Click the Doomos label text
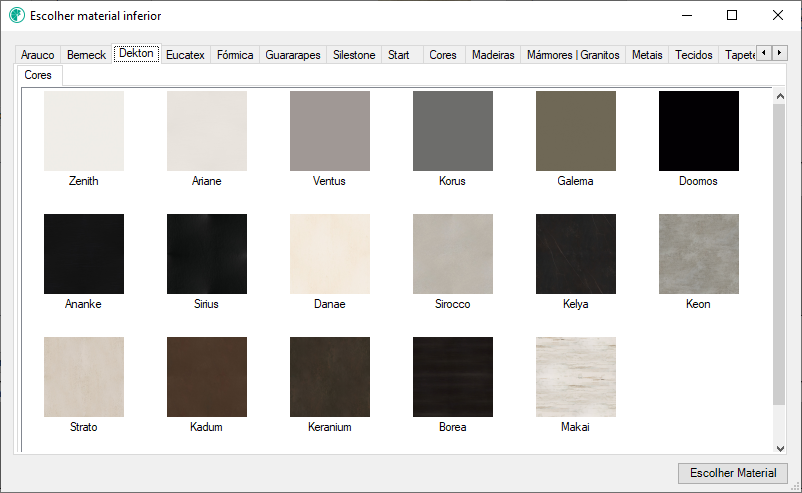This screenshot has width=802, height=493. [x=698, y=181]
